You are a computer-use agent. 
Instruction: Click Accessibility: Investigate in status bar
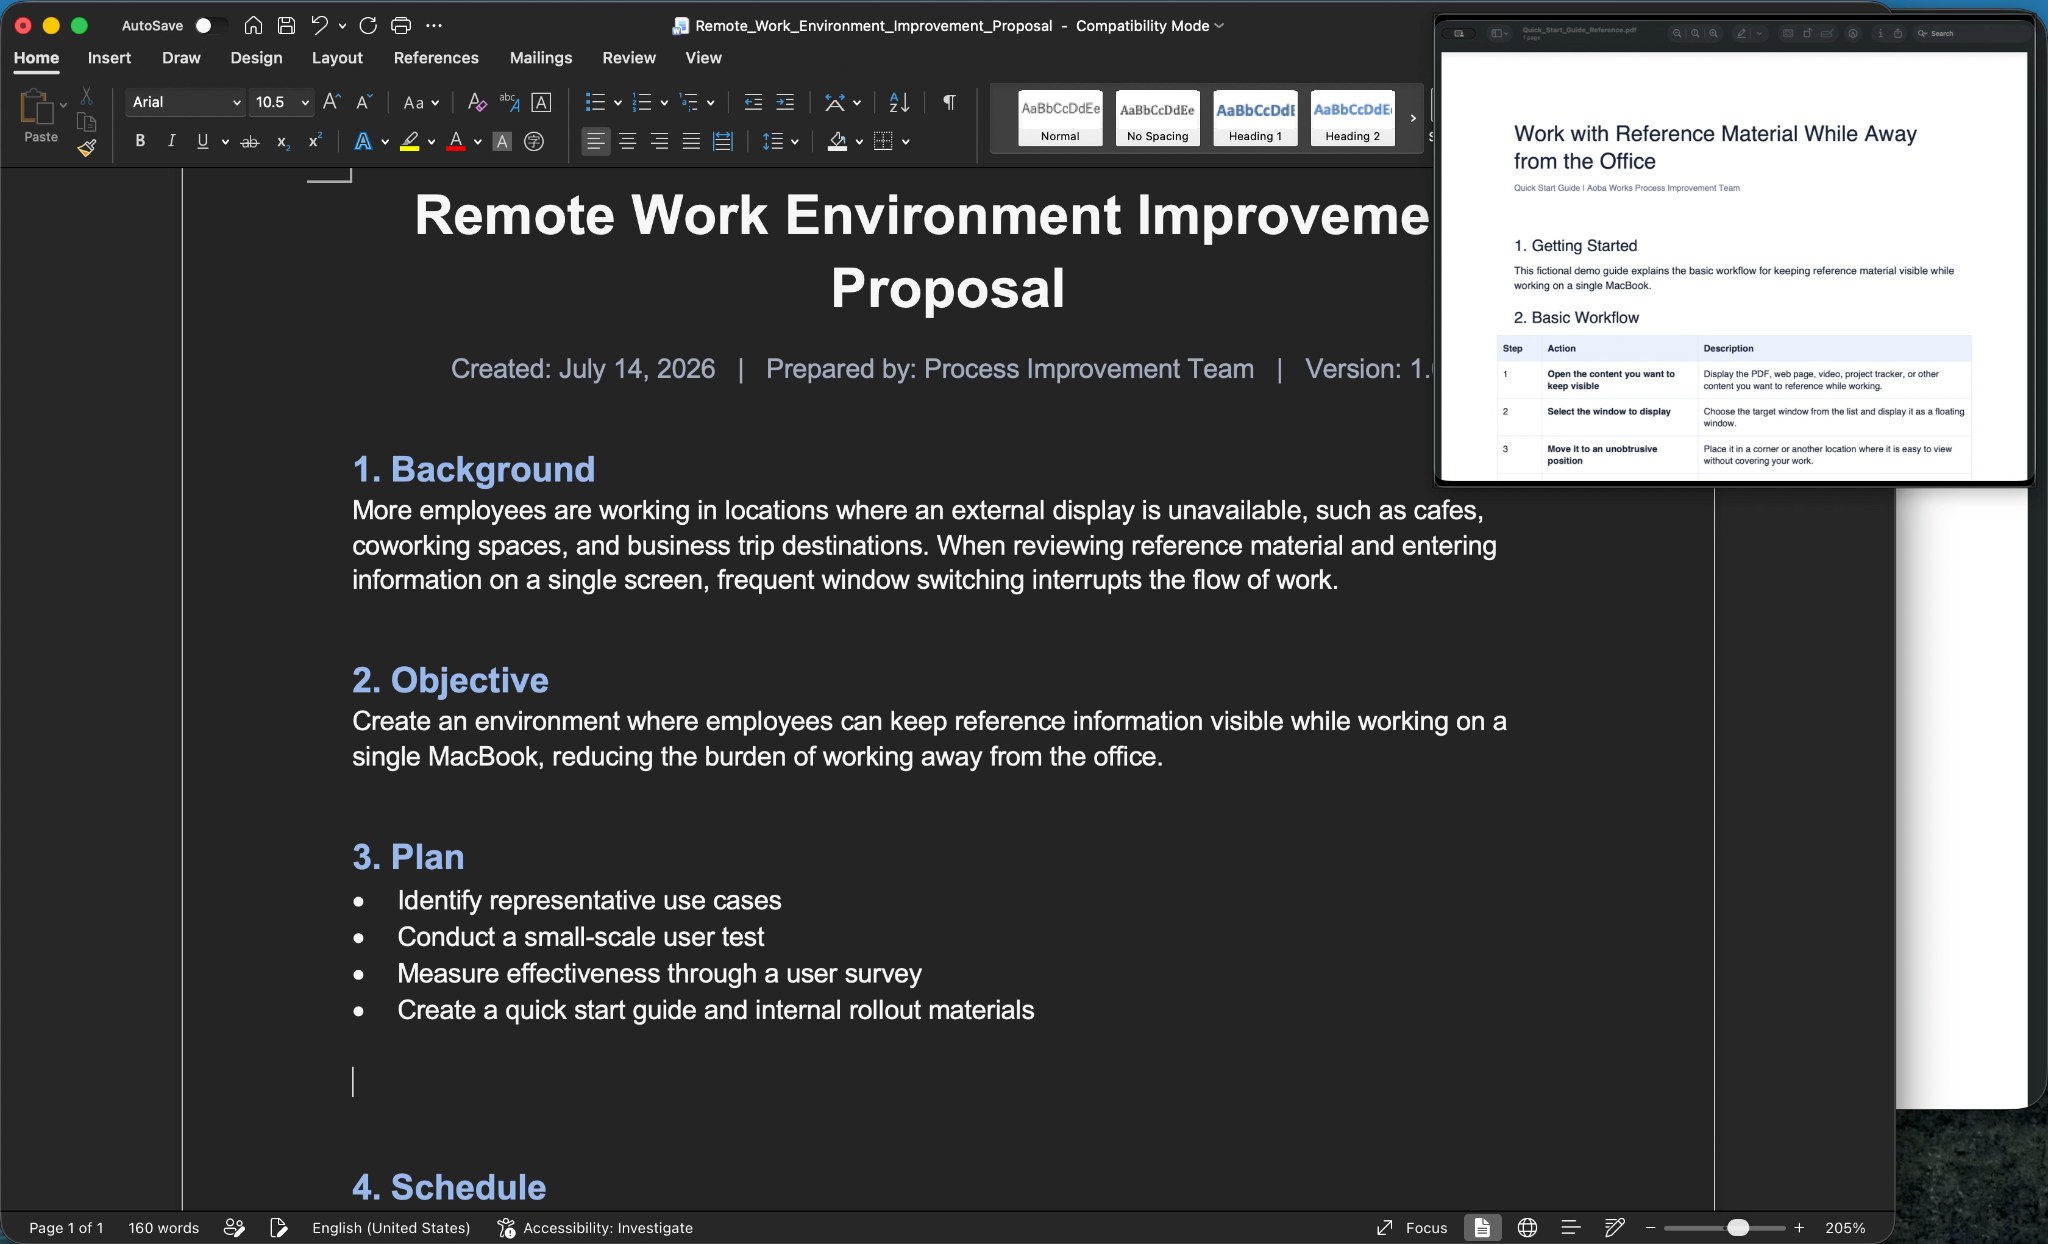(595, 1227)
